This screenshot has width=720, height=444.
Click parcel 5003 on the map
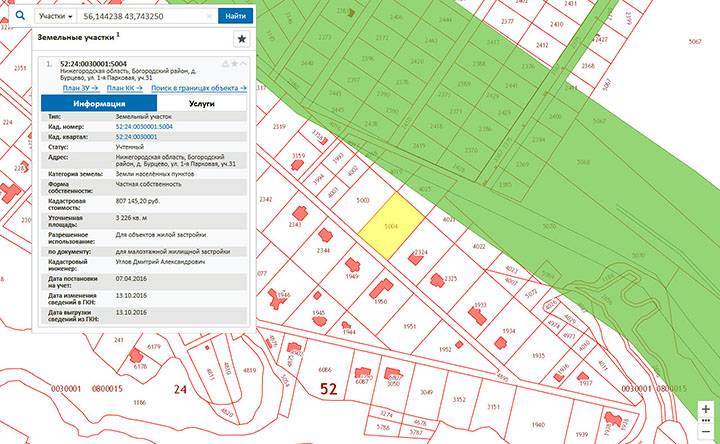click(363, 200)
